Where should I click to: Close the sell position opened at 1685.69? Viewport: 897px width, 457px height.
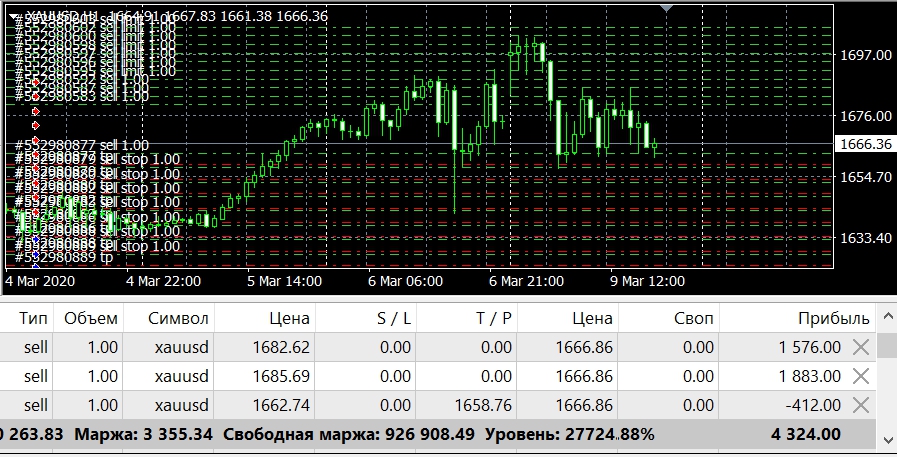[x=861, y=376]
